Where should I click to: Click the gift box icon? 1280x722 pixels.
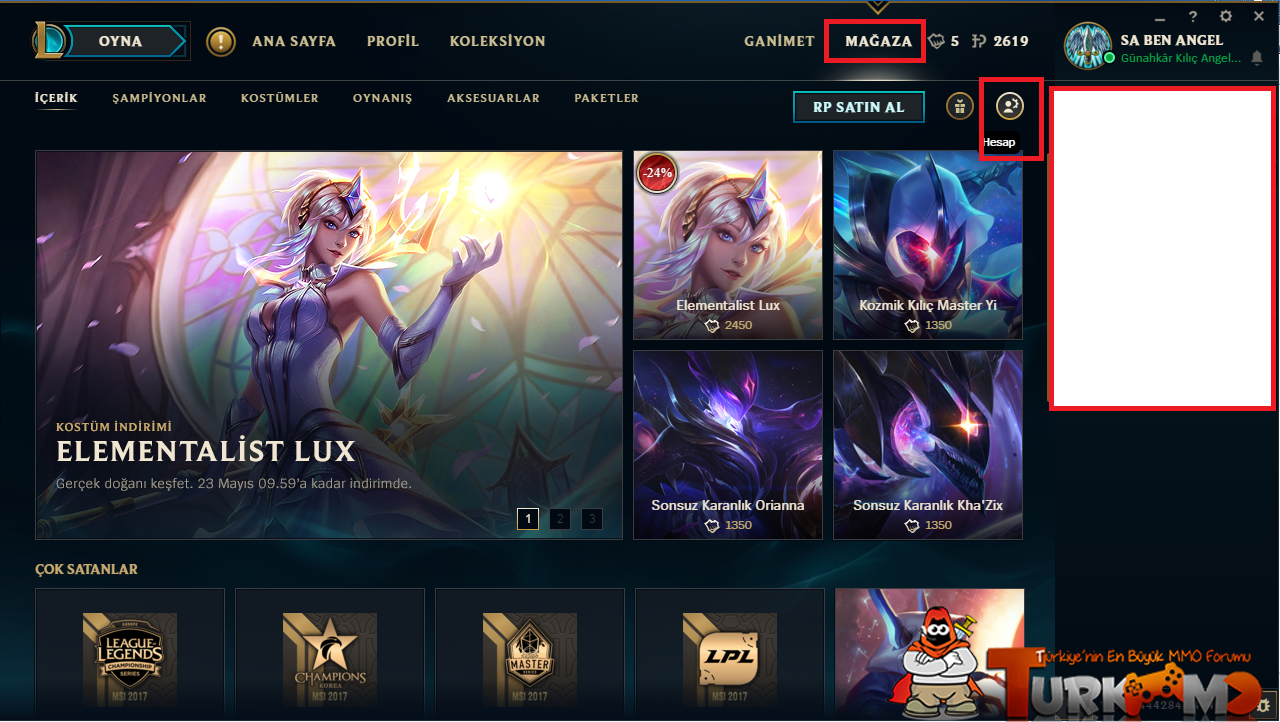960,106
